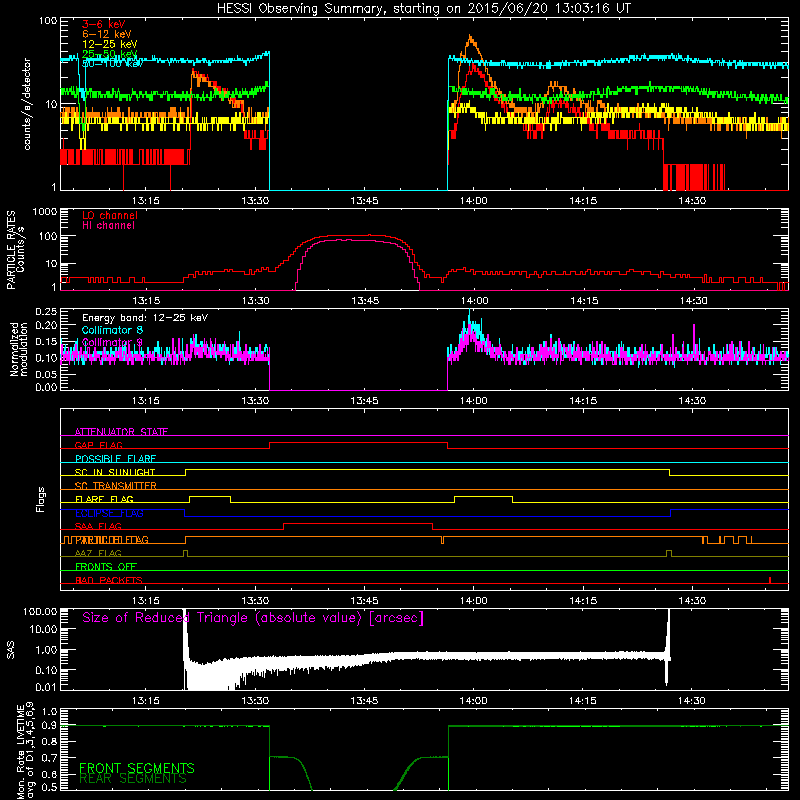Click the GAP FLAG label
Screen dimensions: 800x800
point(98,445)
